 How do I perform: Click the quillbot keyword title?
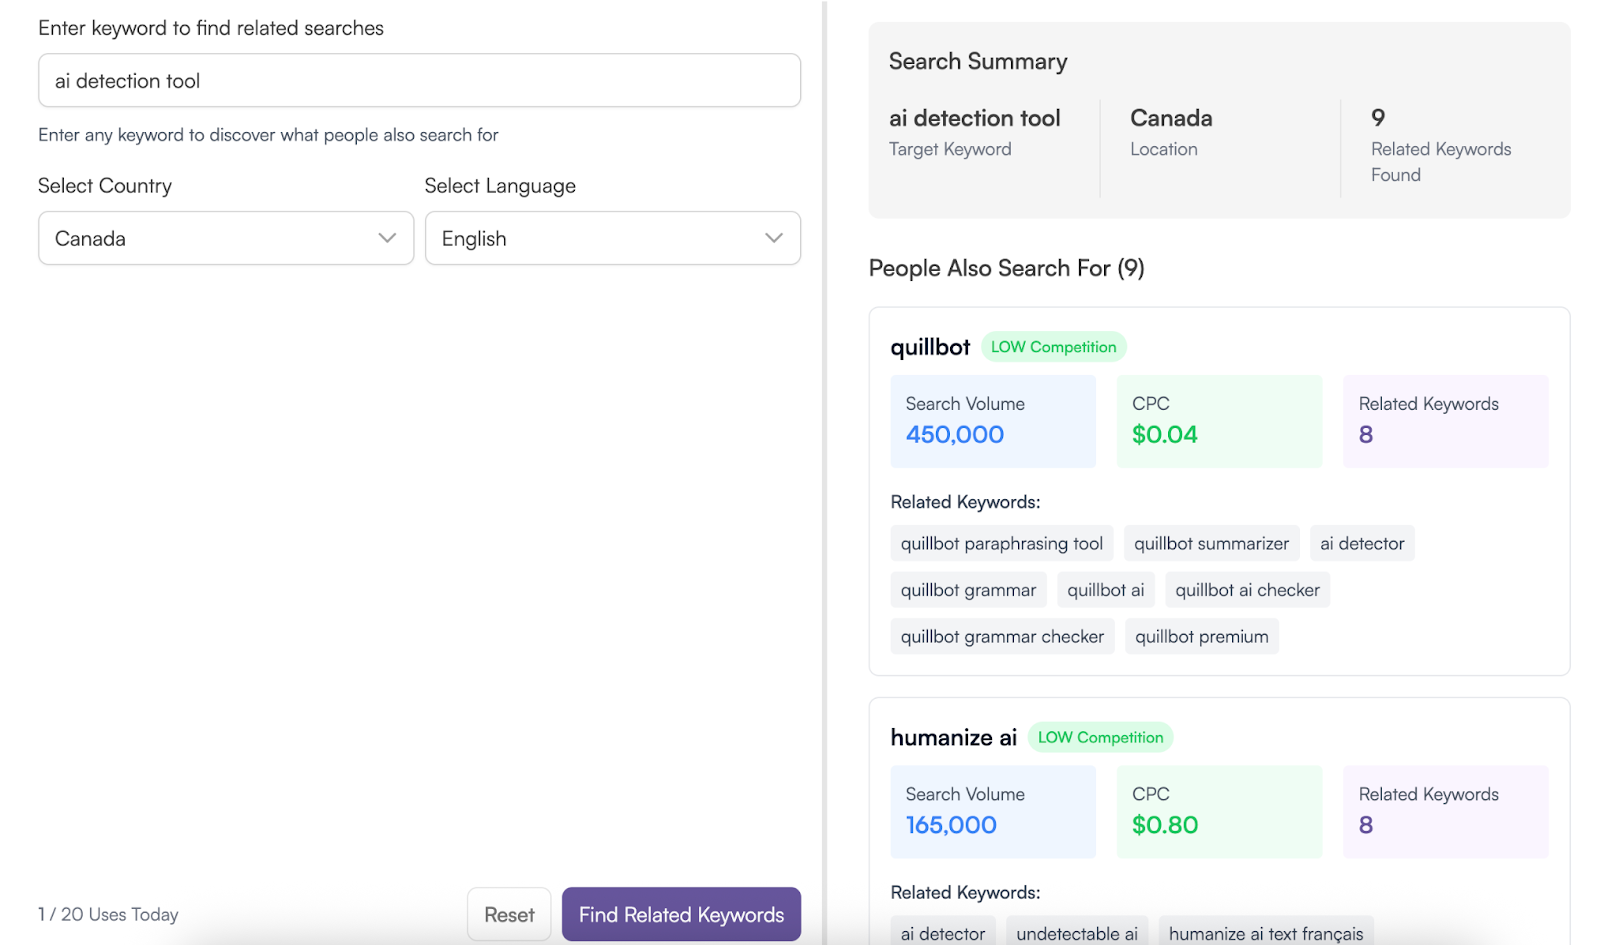point(930,347)
